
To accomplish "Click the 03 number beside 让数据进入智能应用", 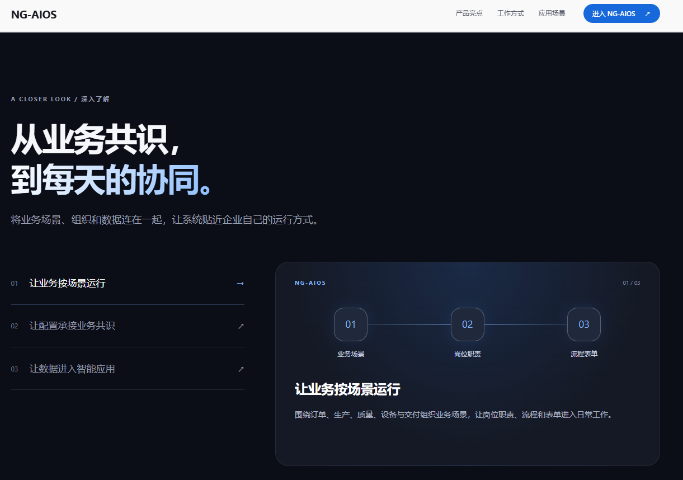I will click(x=14, y=369).
